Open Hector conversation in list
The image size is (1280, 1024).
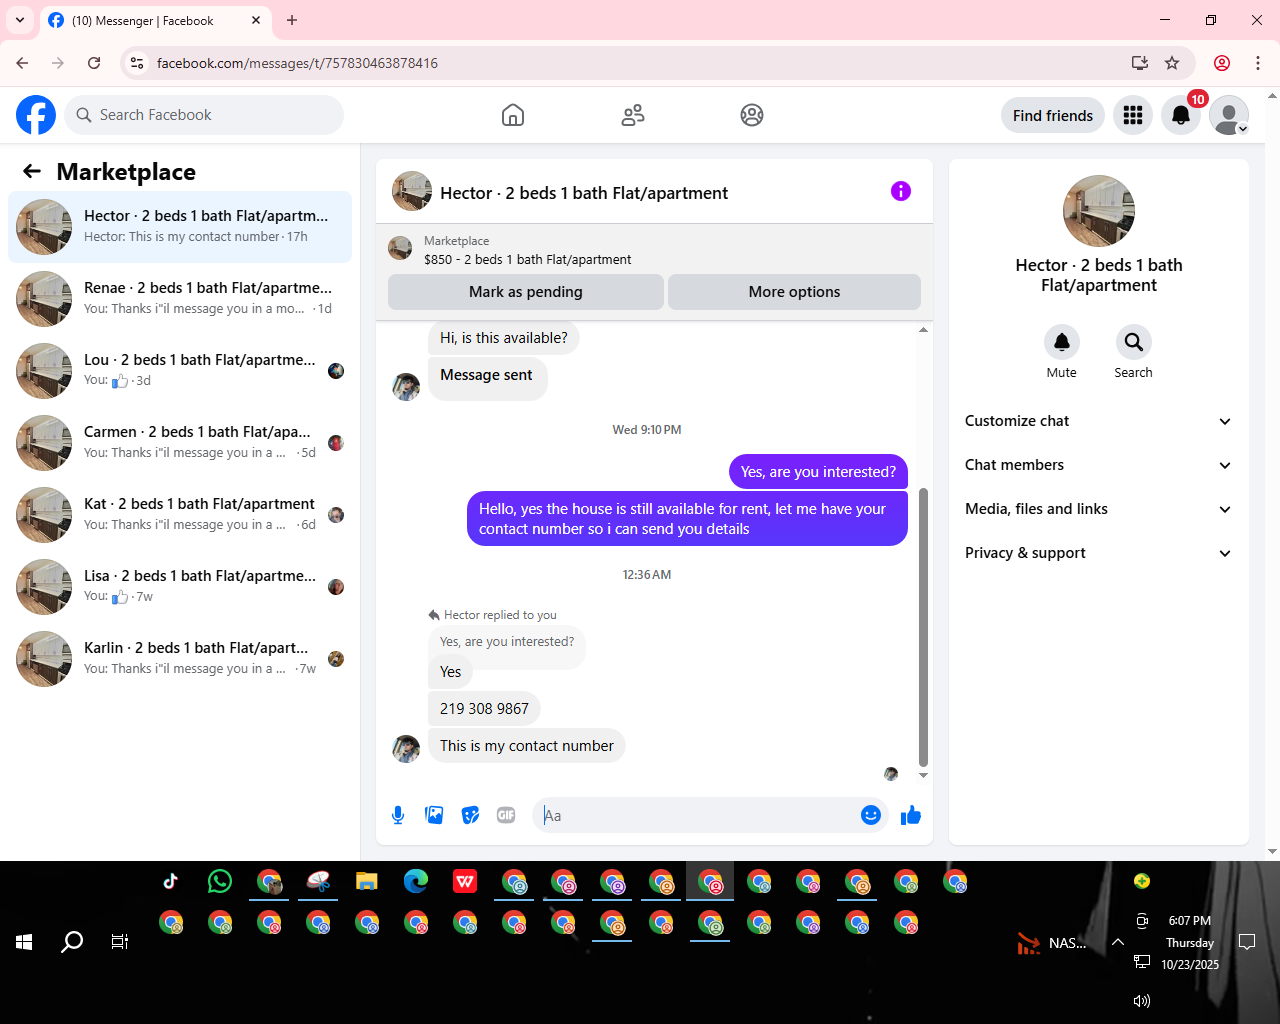pyautogui.click(x=180, y=227)
